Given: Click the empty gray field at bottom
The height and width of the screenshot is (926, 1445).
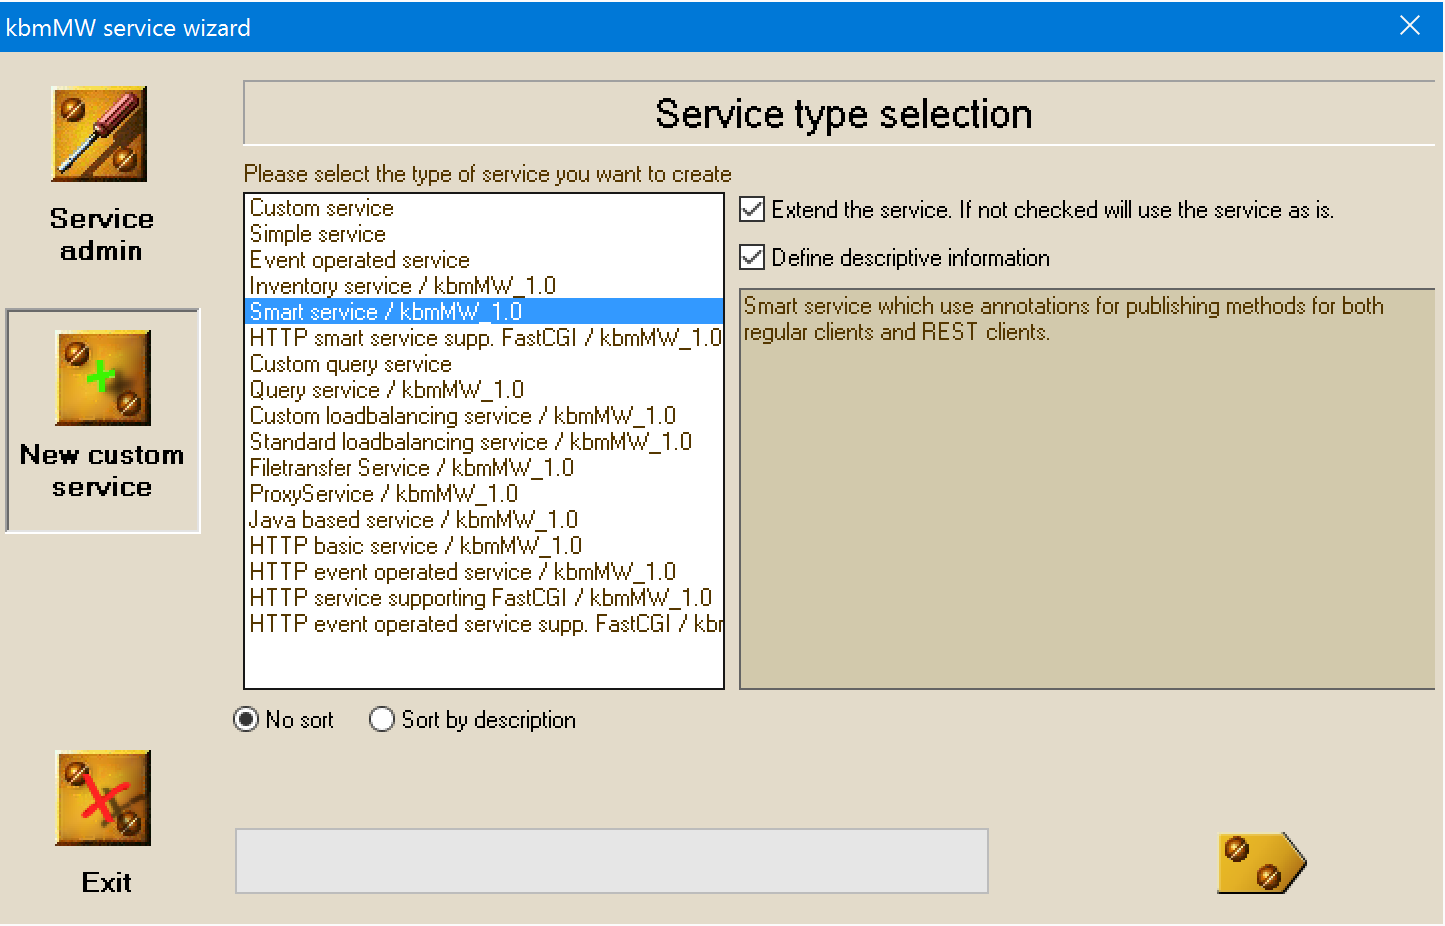Looking at the screenshot, I should pyautogui.click(x=611, y=861).
